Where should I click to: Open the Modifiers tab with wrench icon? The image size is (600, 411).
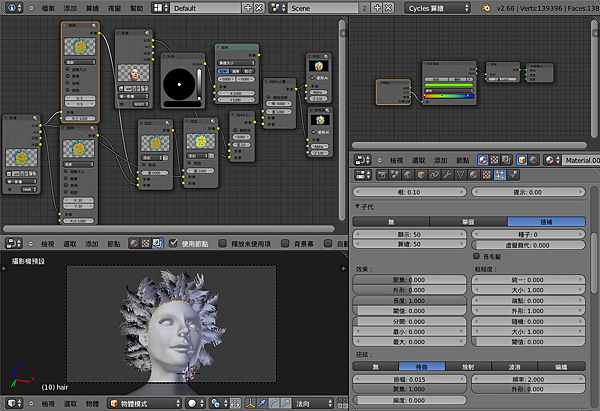pyautogui.click(x=447, y=175)
